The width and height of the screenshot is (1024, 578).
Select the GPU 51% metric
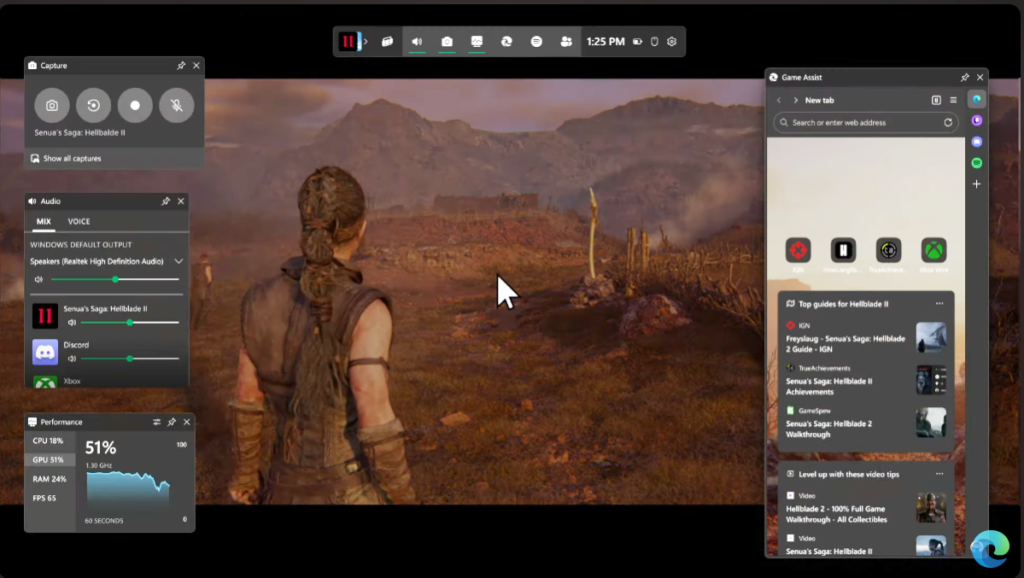[48, 460]
